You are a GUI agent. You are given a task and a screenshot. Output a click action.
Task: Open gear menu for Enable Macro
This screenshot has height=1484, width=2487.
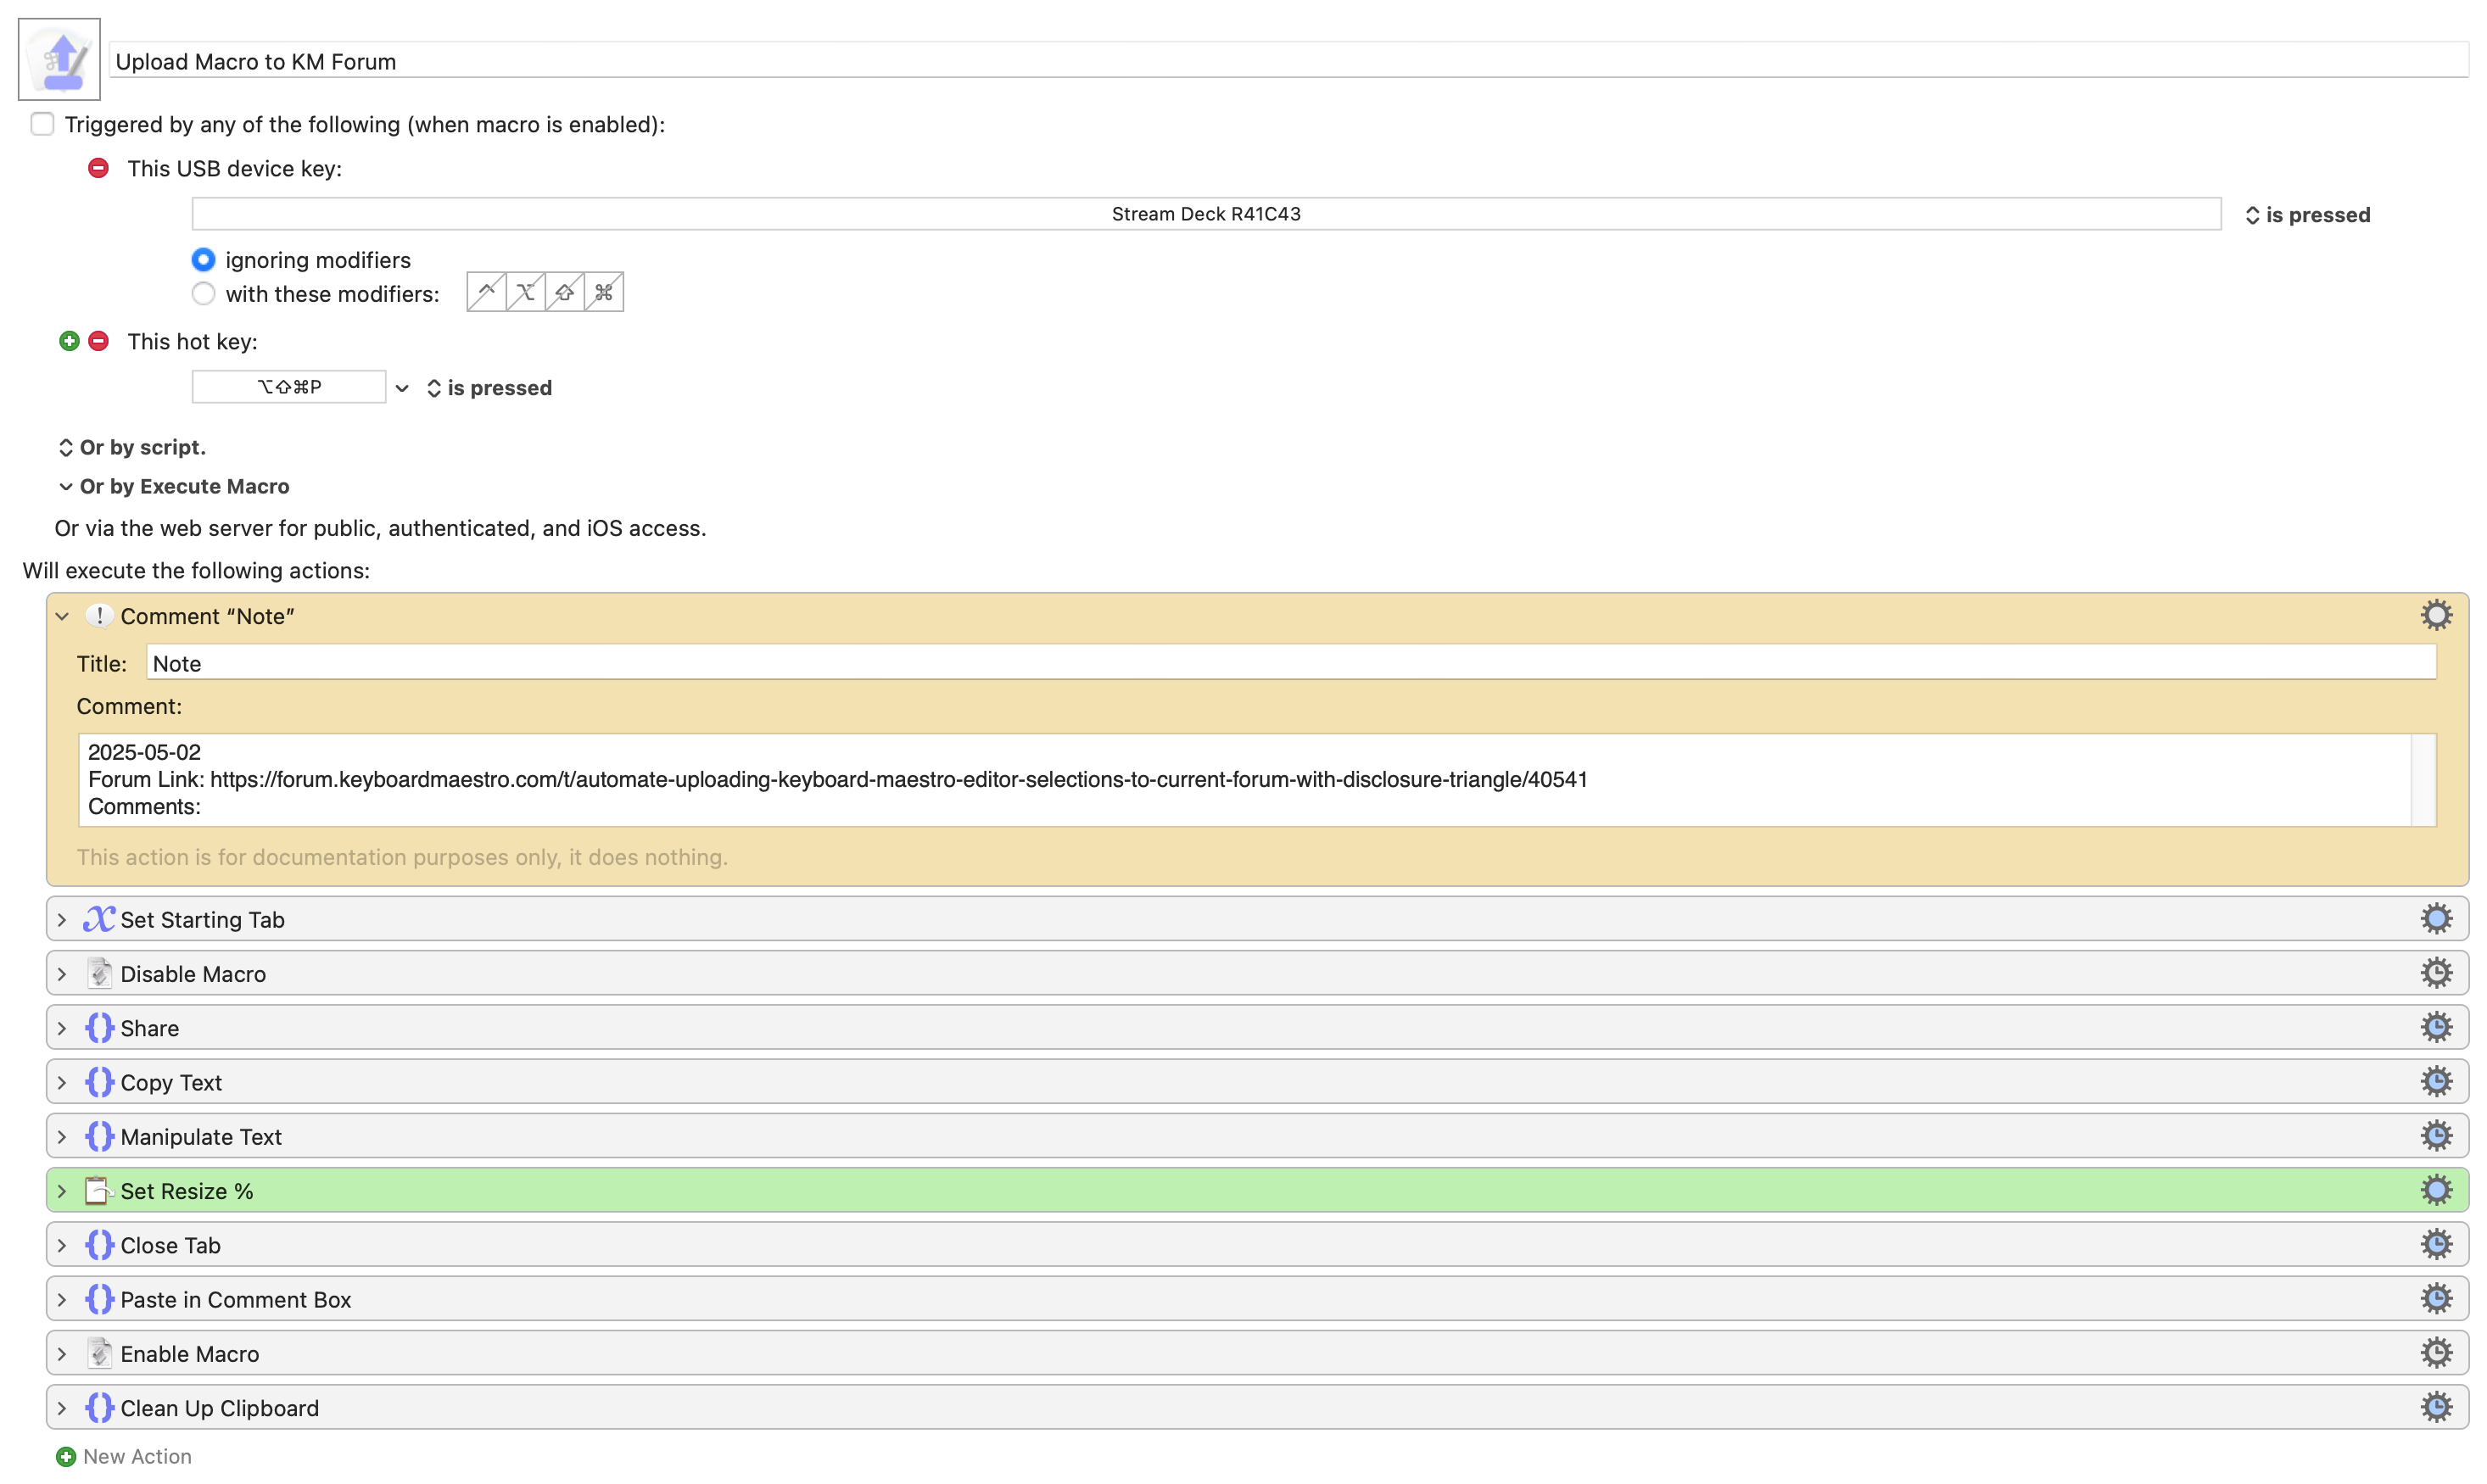click(2436, 1353)
